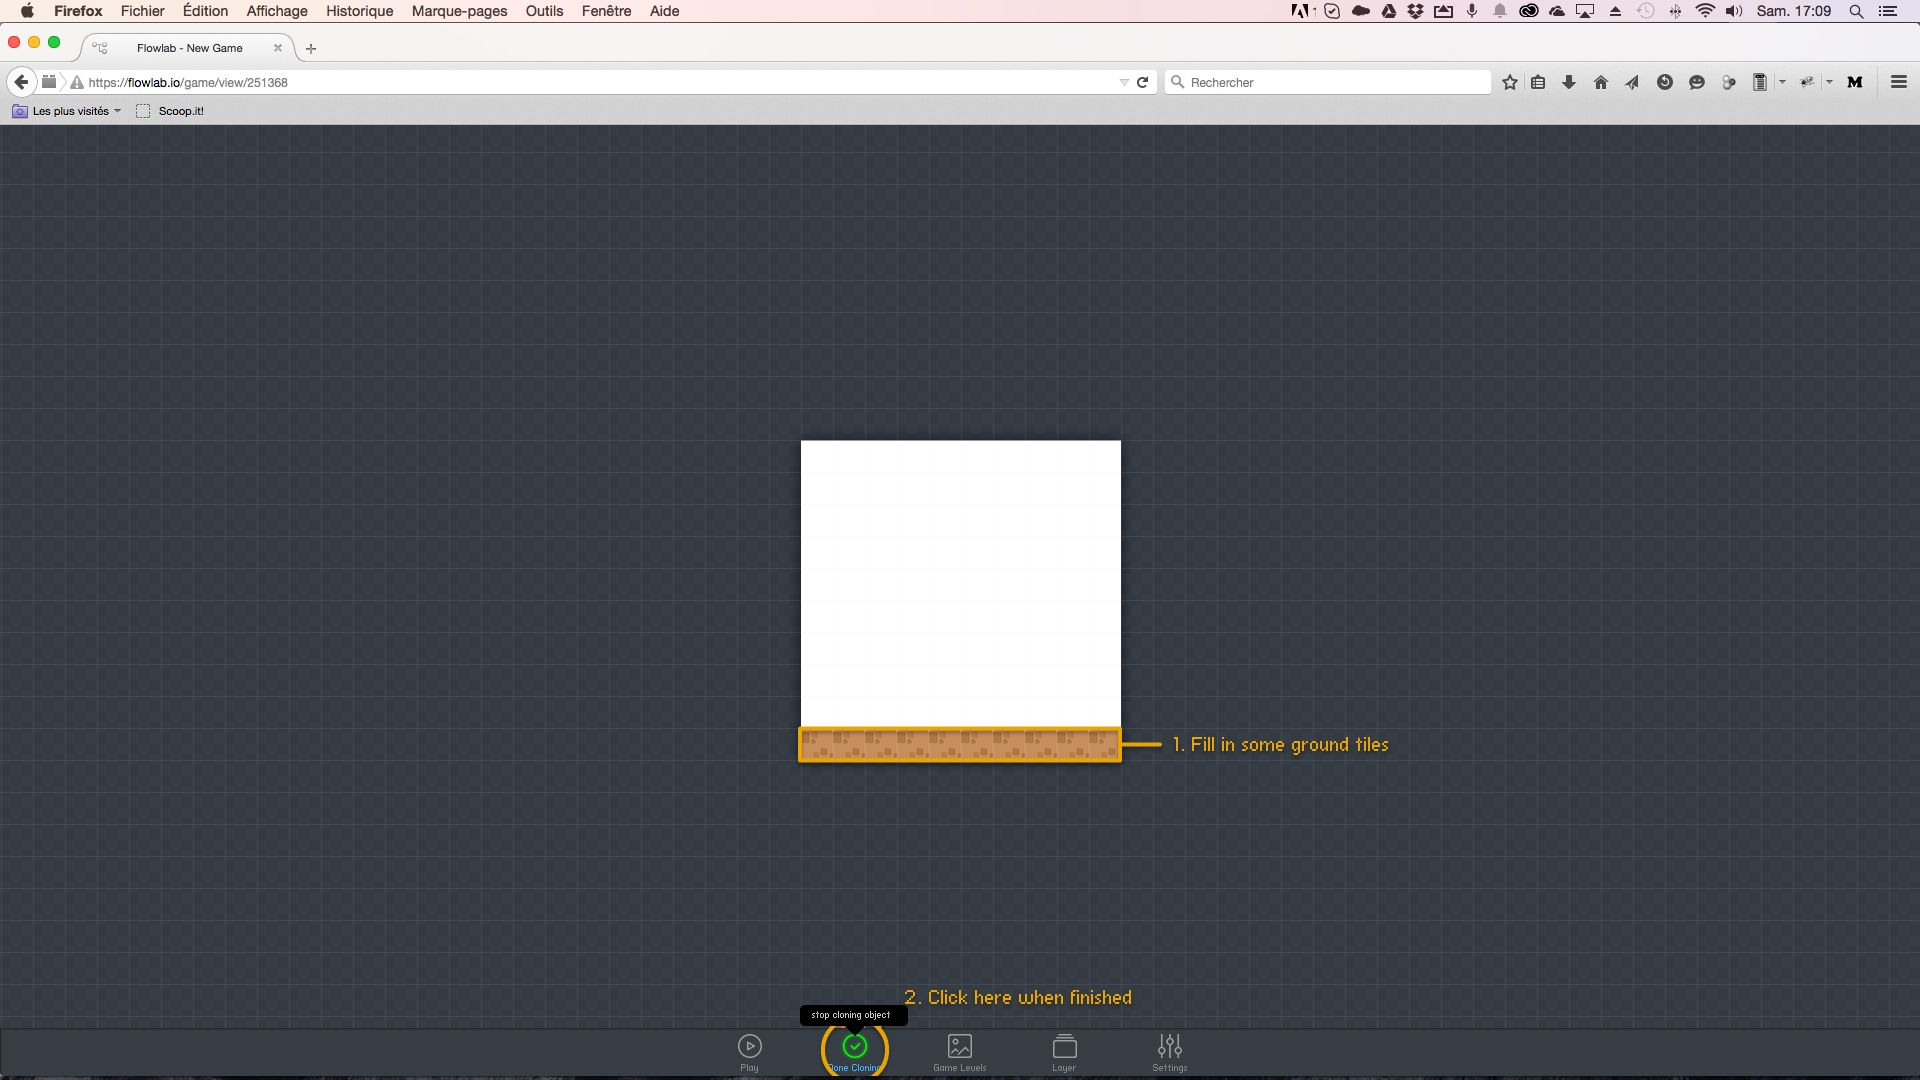Open volume control in menu bar
This screenshot has height=1080, width=1920.
[1734, 11]
